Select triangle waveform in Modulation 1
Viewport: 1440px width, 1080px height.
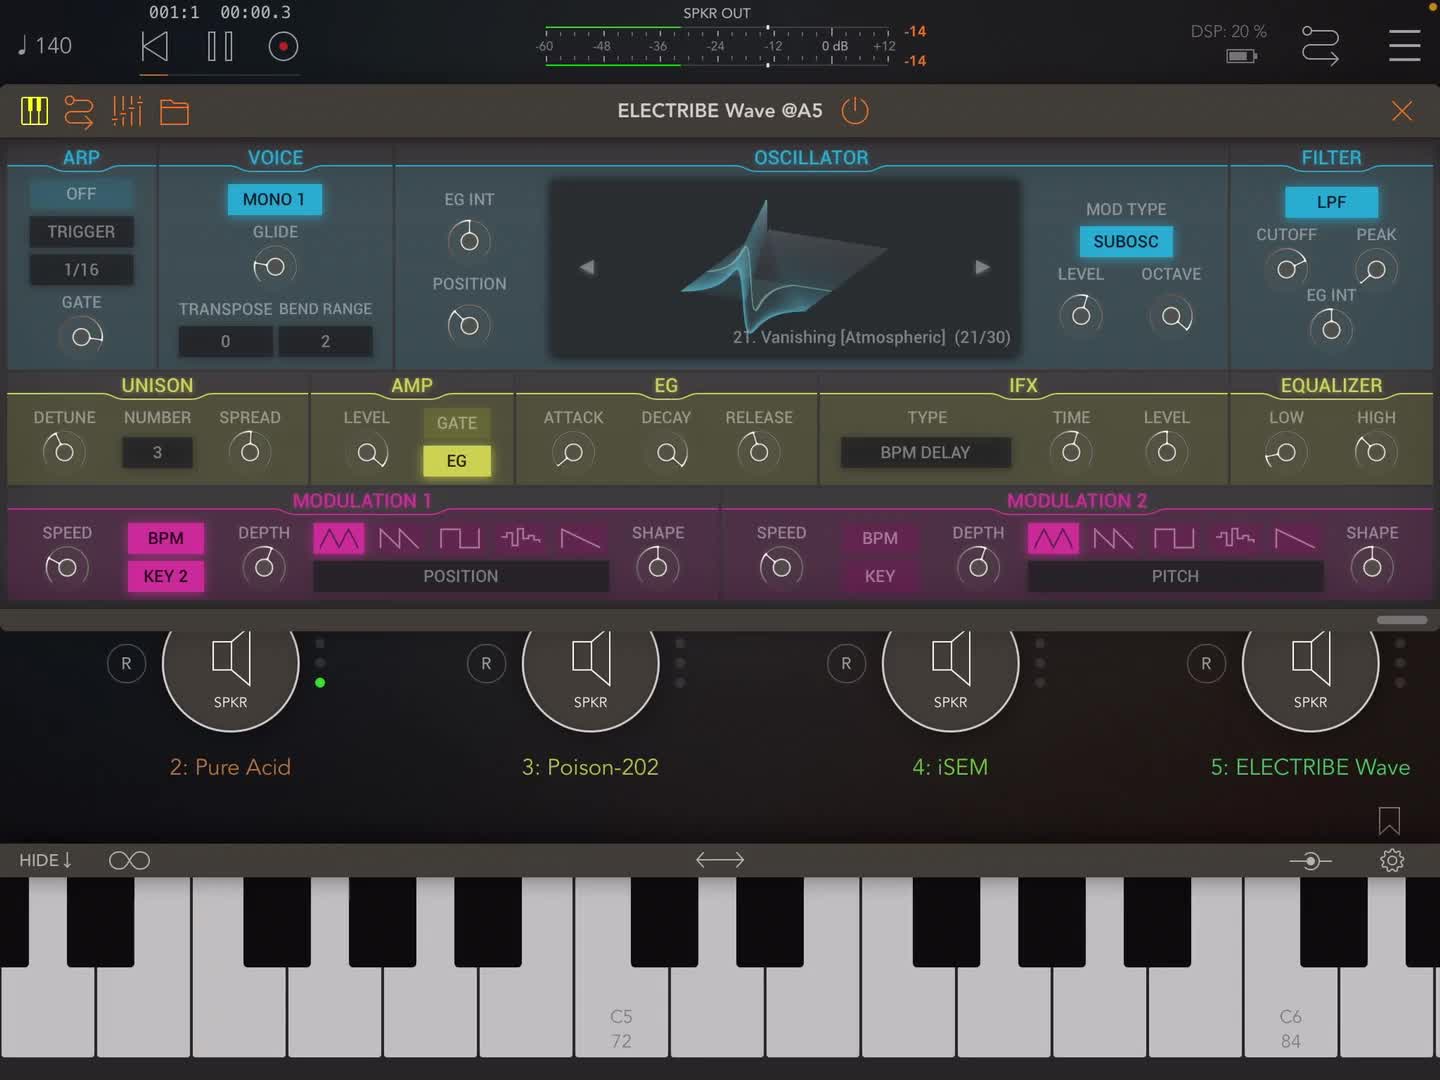[x=339, y=539]
